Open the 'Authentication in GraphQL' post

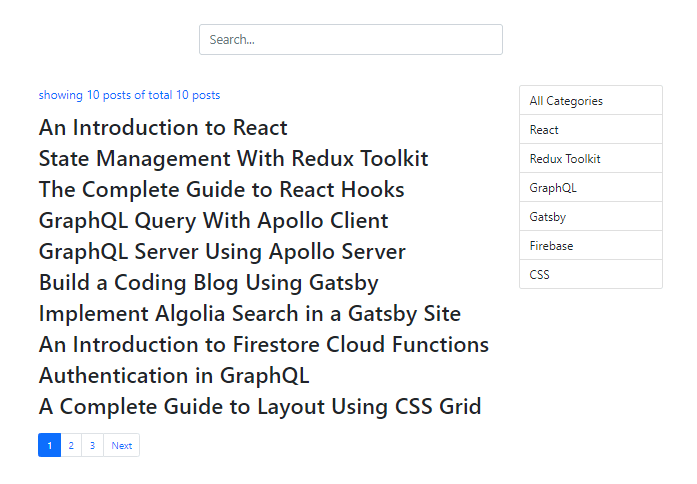point(174,376)
